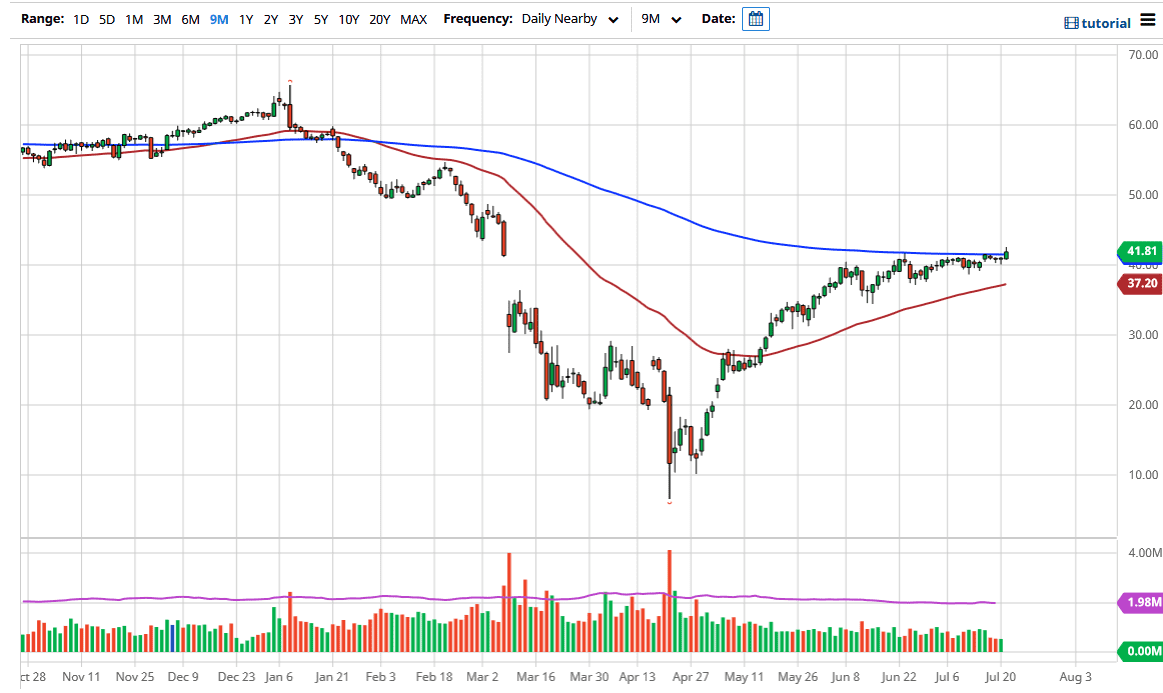This screenshot has width=1163, height=693.
Task: Click the Apr 27 date axis label
Action: 691,677
